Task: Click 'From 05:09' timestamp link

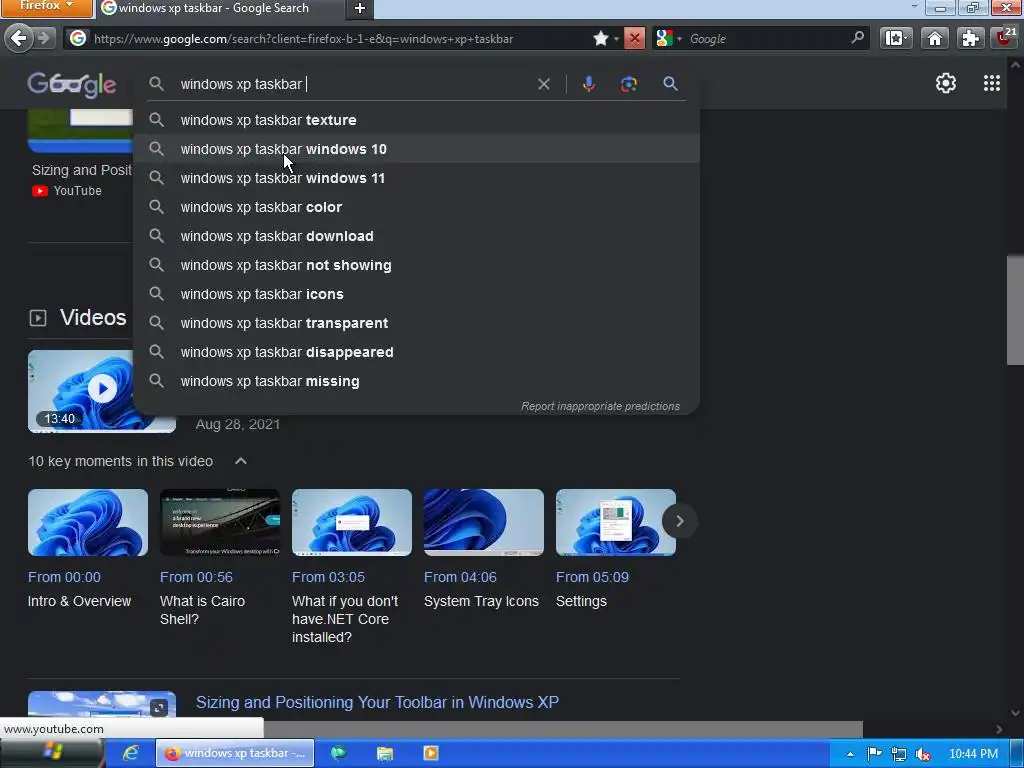Action: coord(592,577)
